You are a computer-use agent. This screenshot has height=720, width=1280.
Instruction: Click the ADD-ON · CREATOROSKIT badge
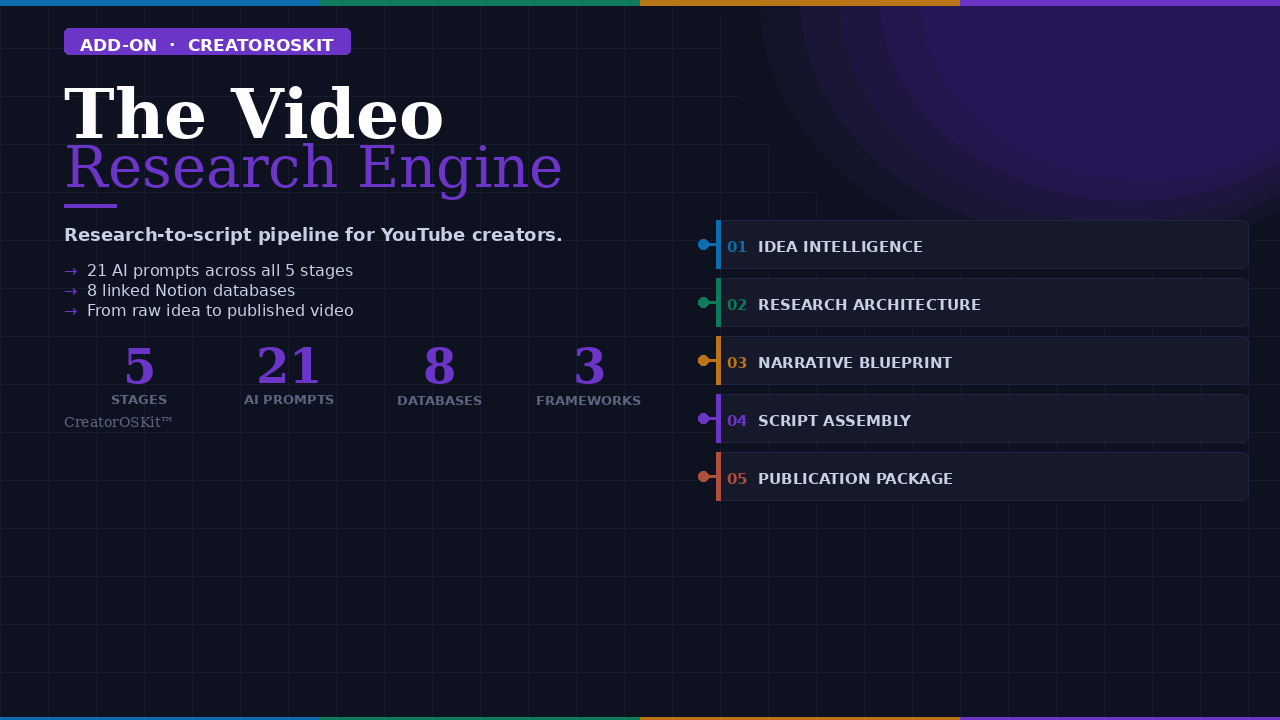[207, 42]
